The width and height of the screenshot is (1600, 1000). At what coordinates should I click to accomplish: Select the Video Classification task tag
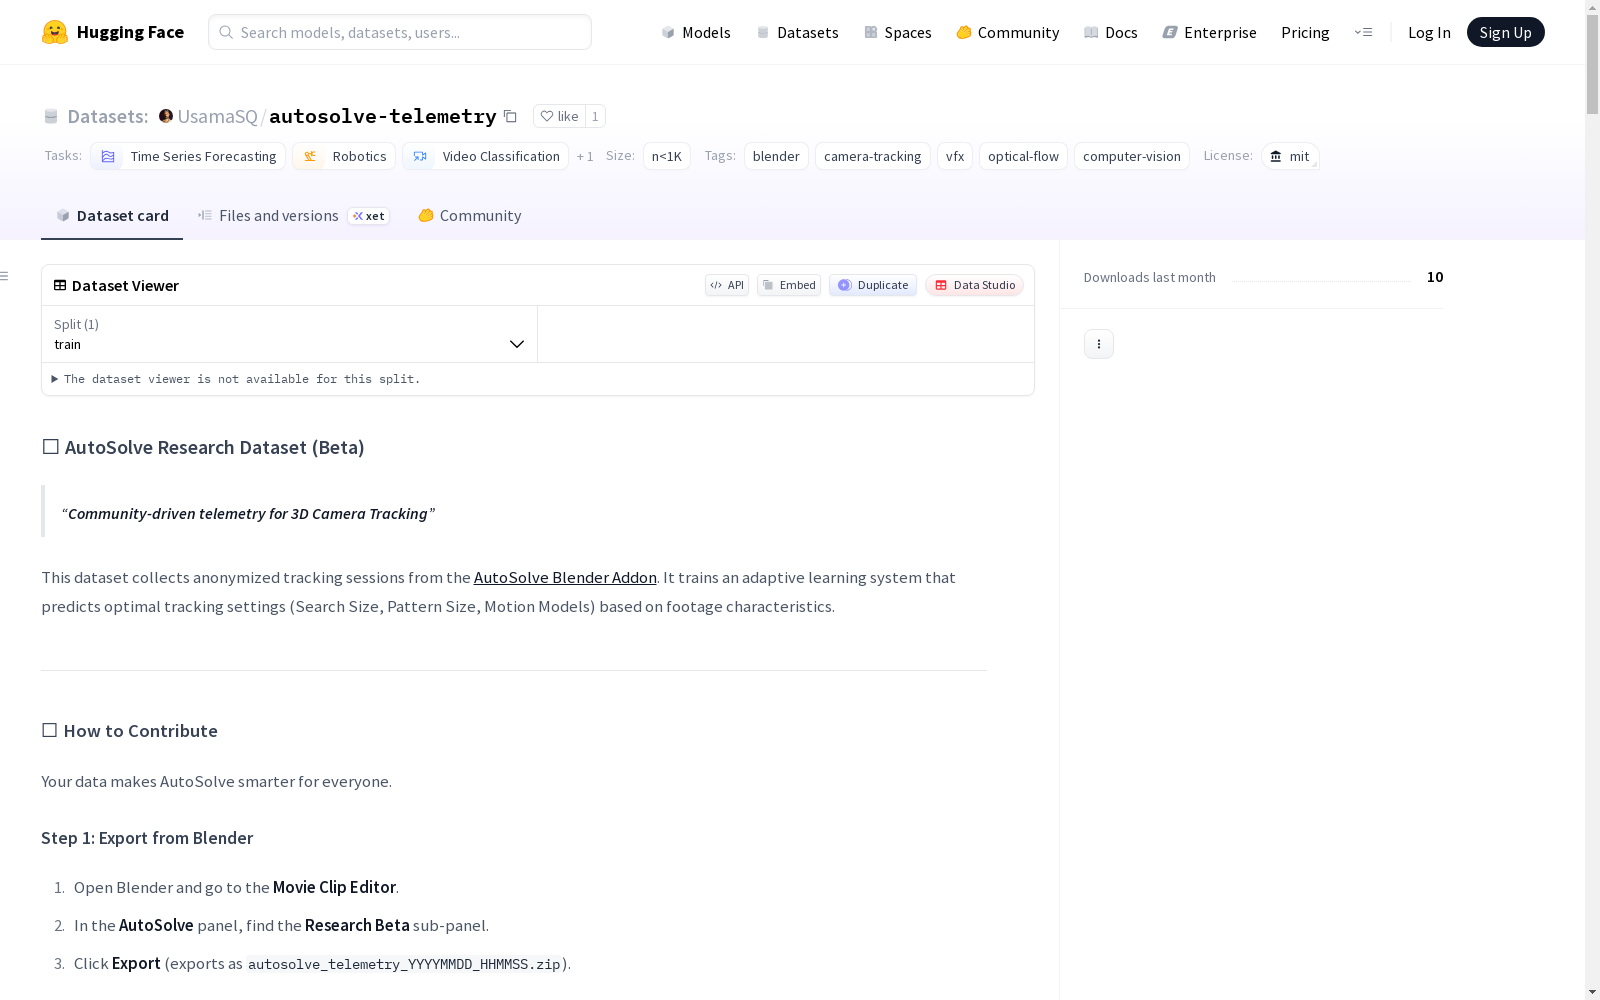pos(485,156)
